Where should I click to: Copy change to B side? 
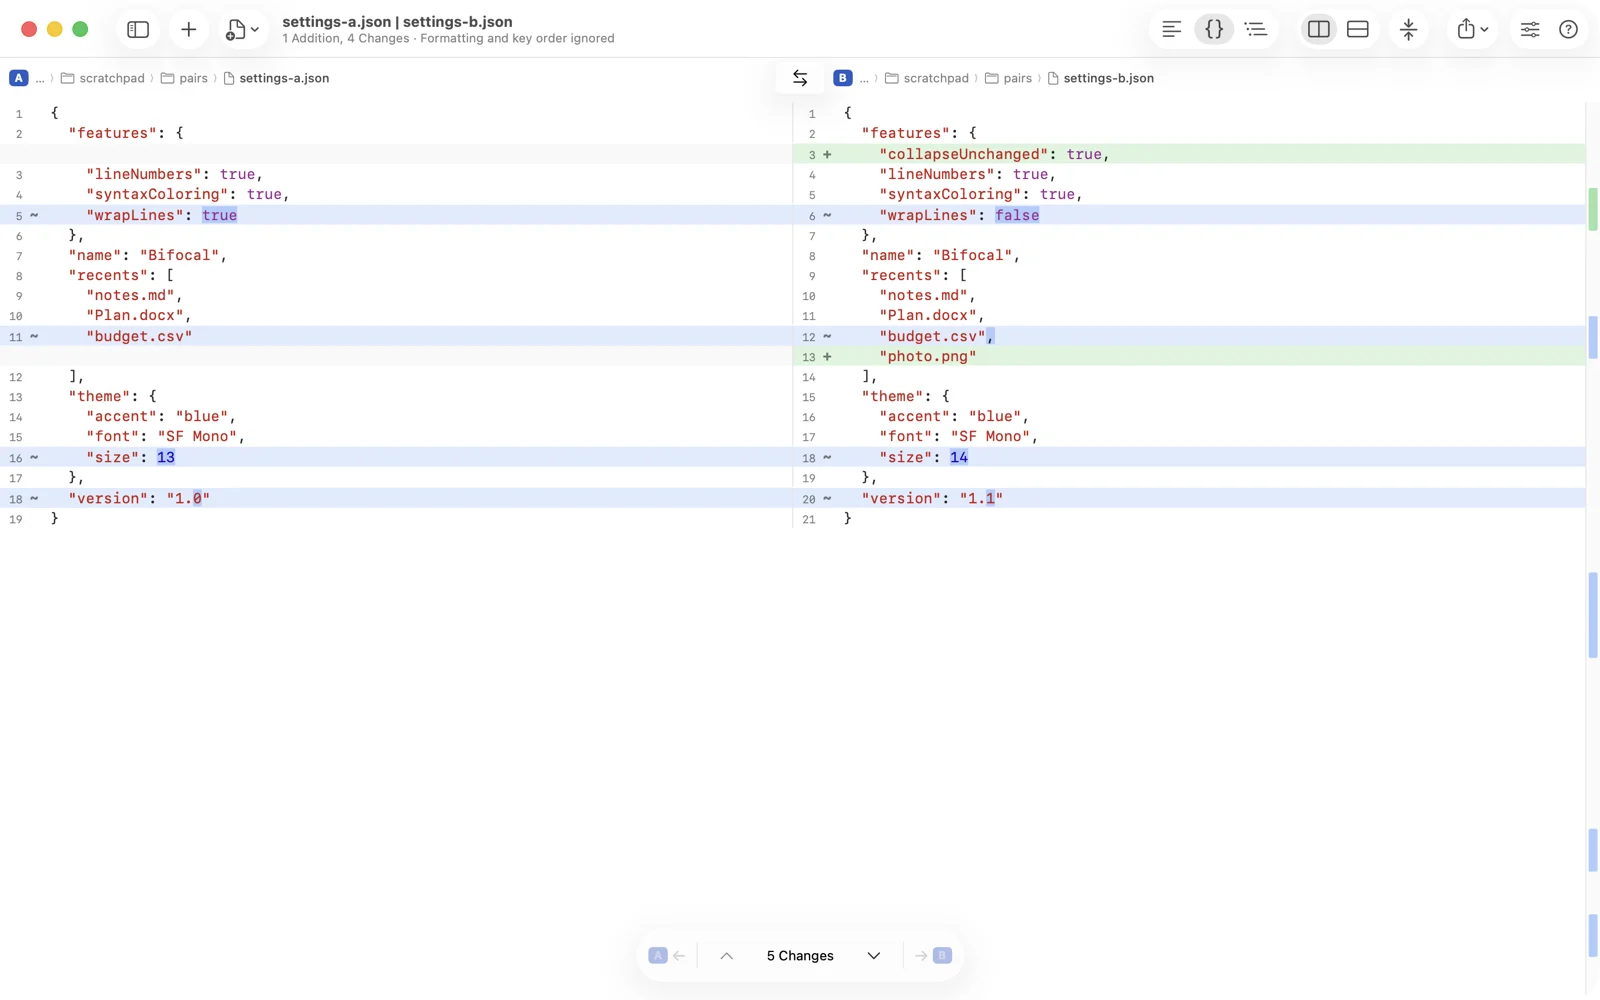pyautogui.click(x=932, y=956)
